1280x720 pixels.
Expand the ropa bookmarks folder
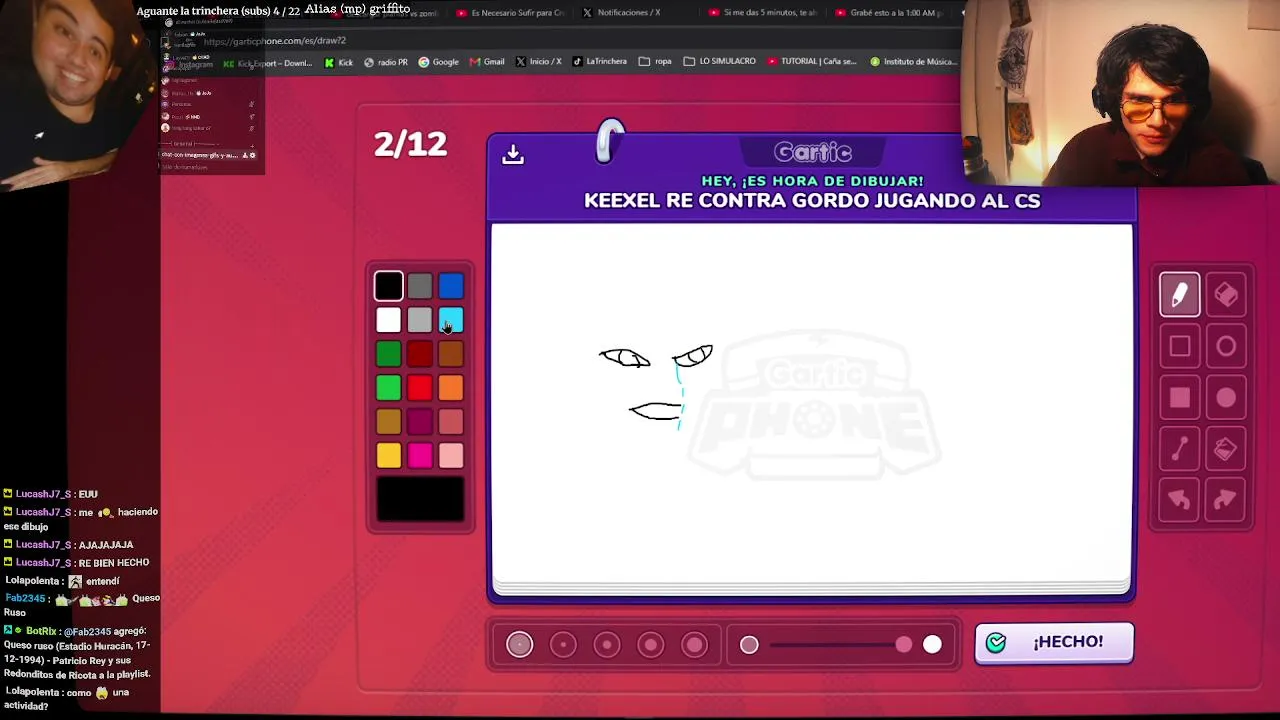click(x=655, y=62)
